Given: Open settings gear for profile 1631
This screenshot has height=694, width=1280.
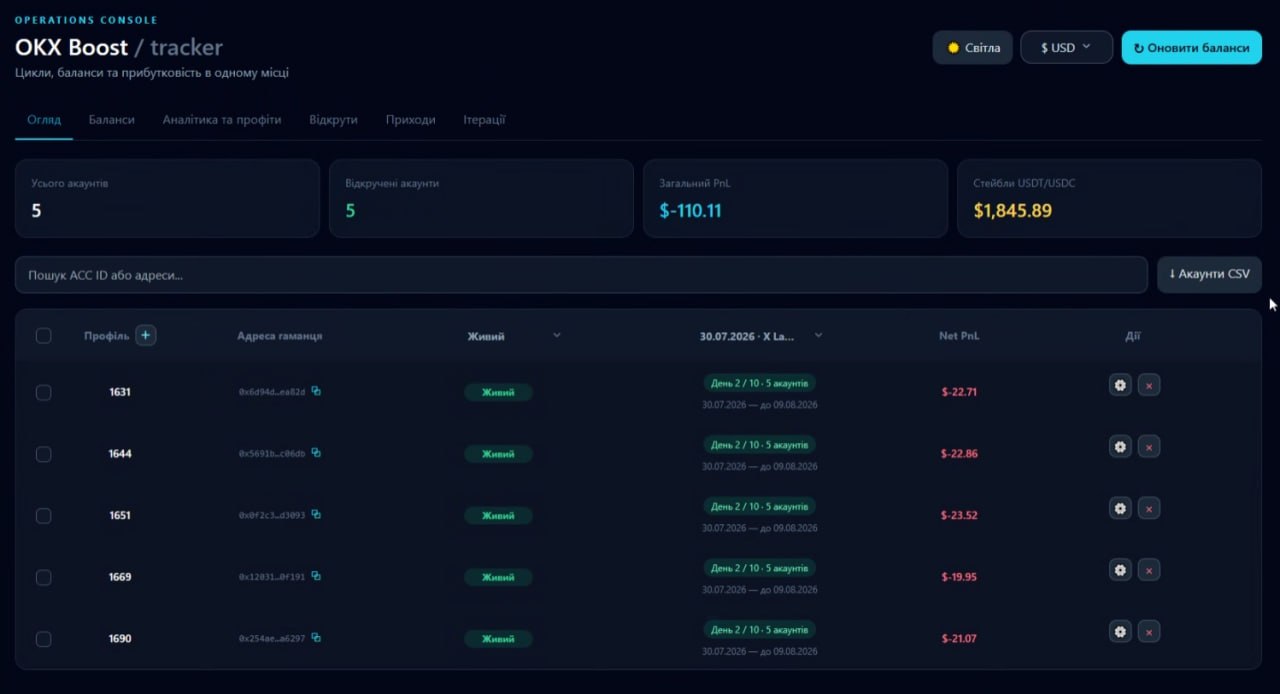Looking at the screenshot, I should tap(1120, 385).
